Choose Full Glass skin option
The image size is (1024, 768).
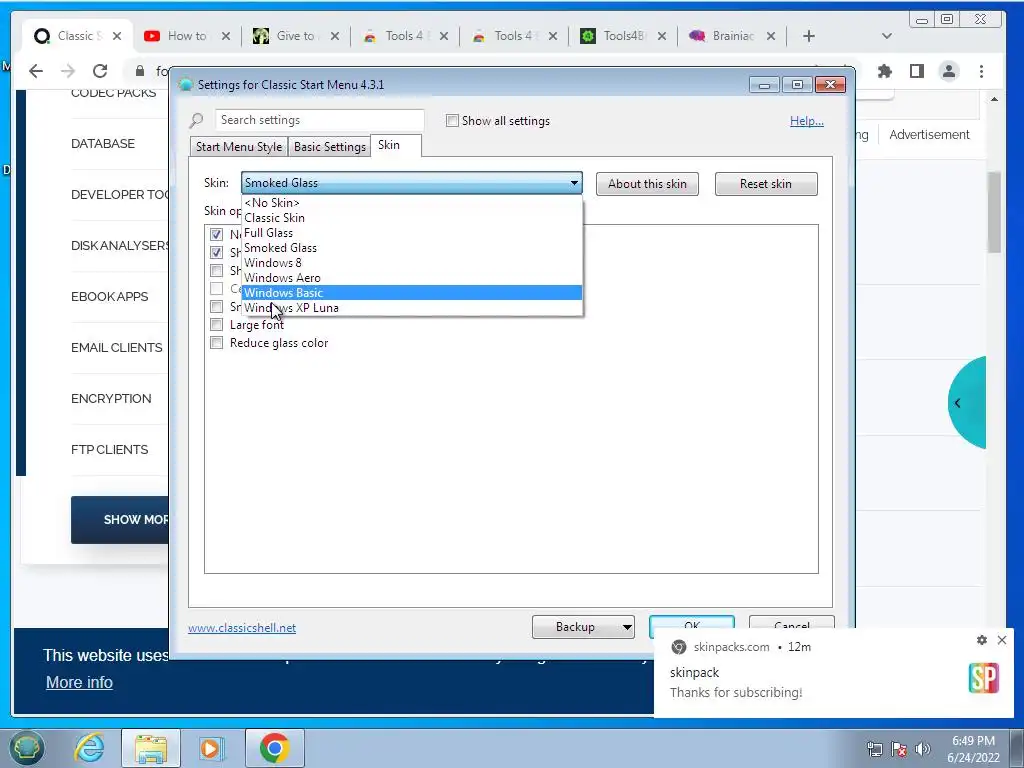411,232
